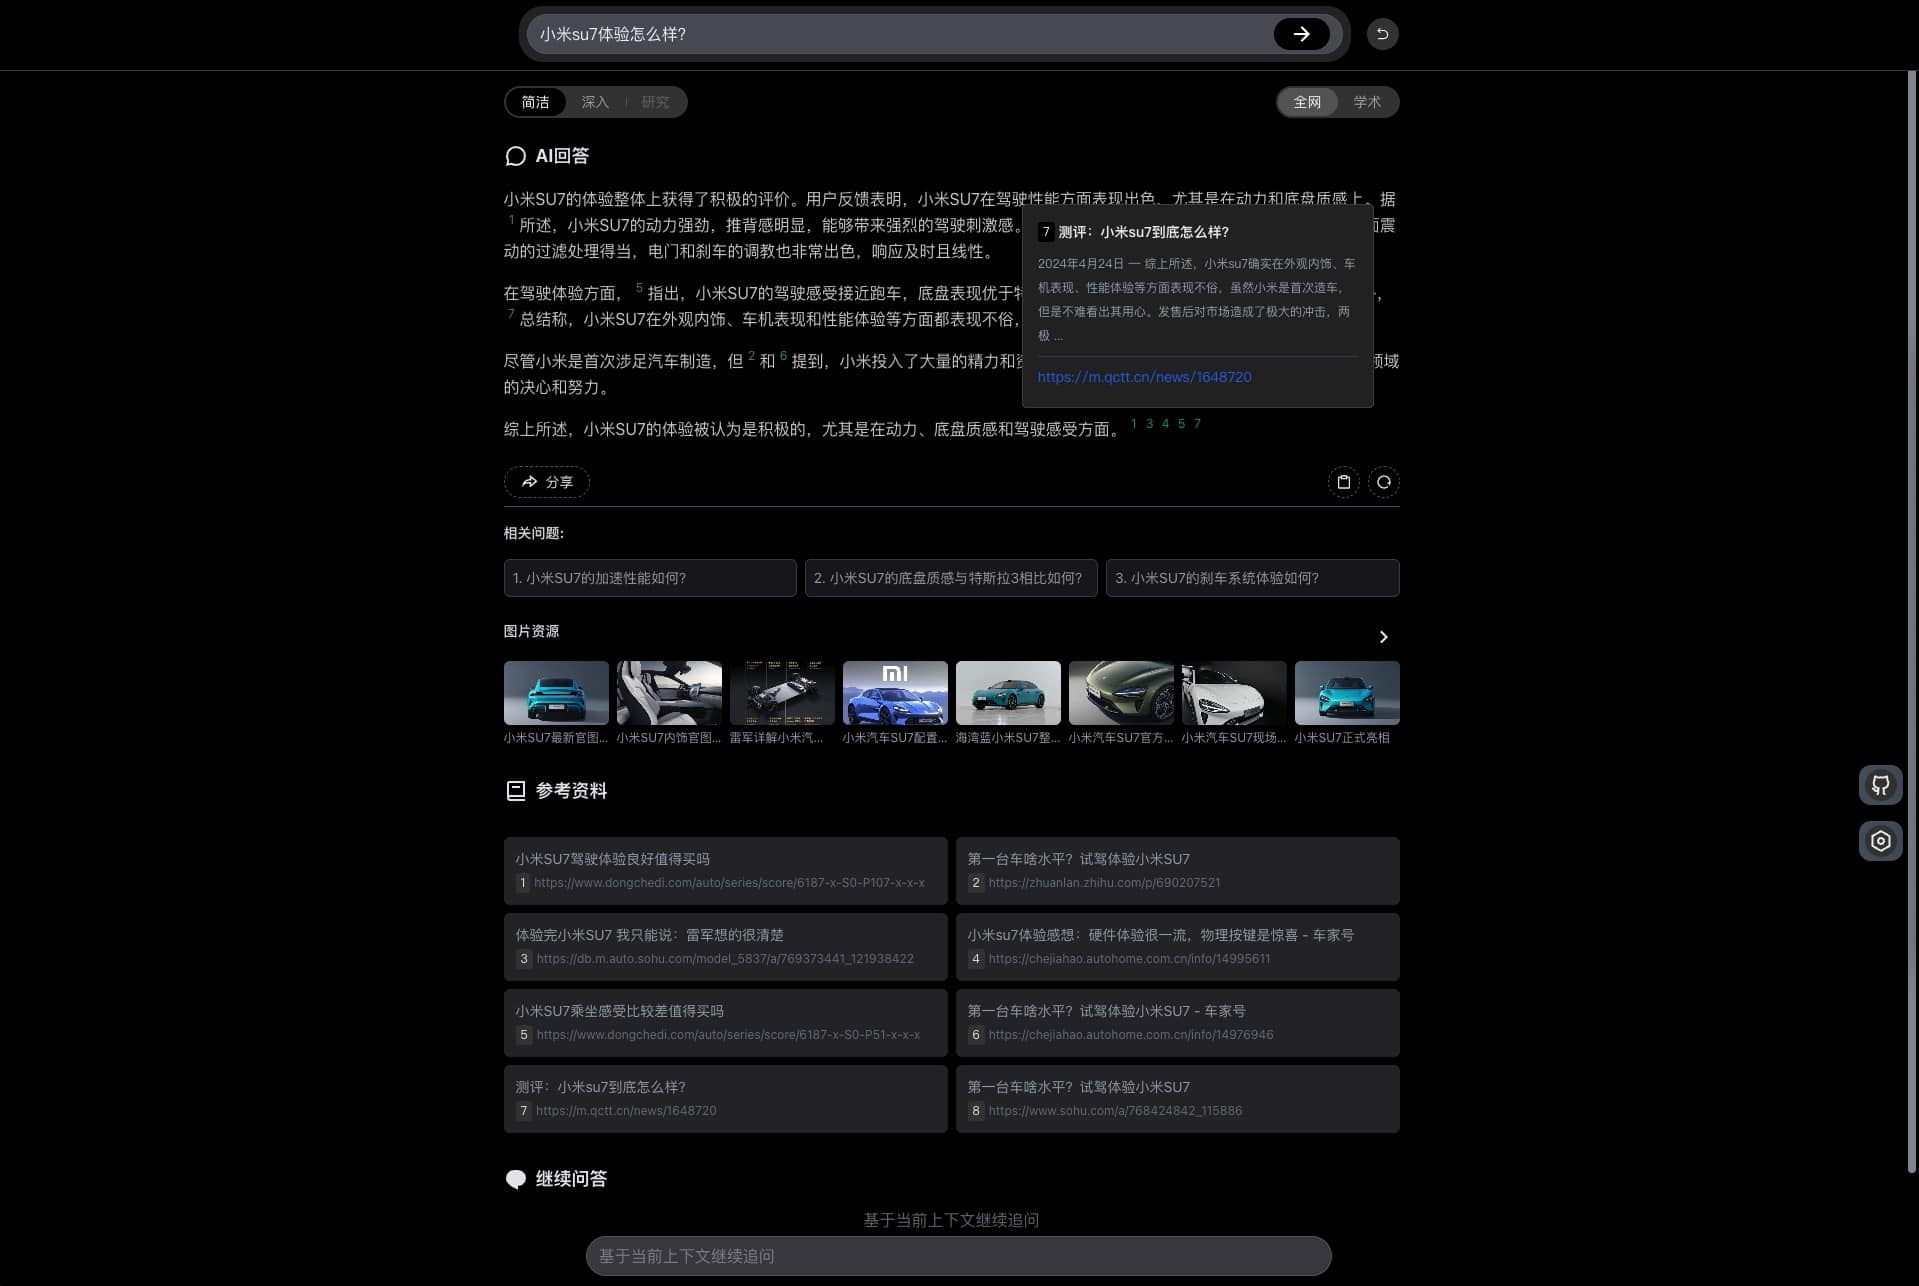
Task: Switch to the 研究 mode tab
Action: pyautogui.click(x=655, y=102)
